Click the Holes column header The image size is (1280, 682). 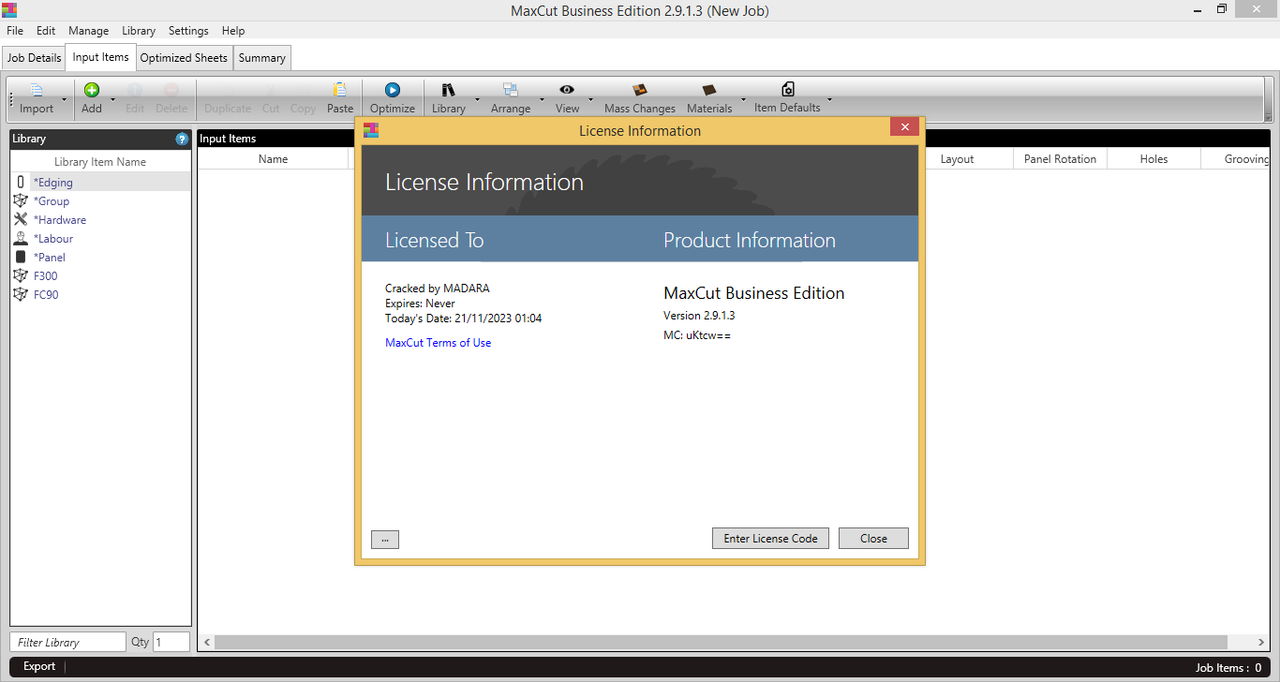1154,159
